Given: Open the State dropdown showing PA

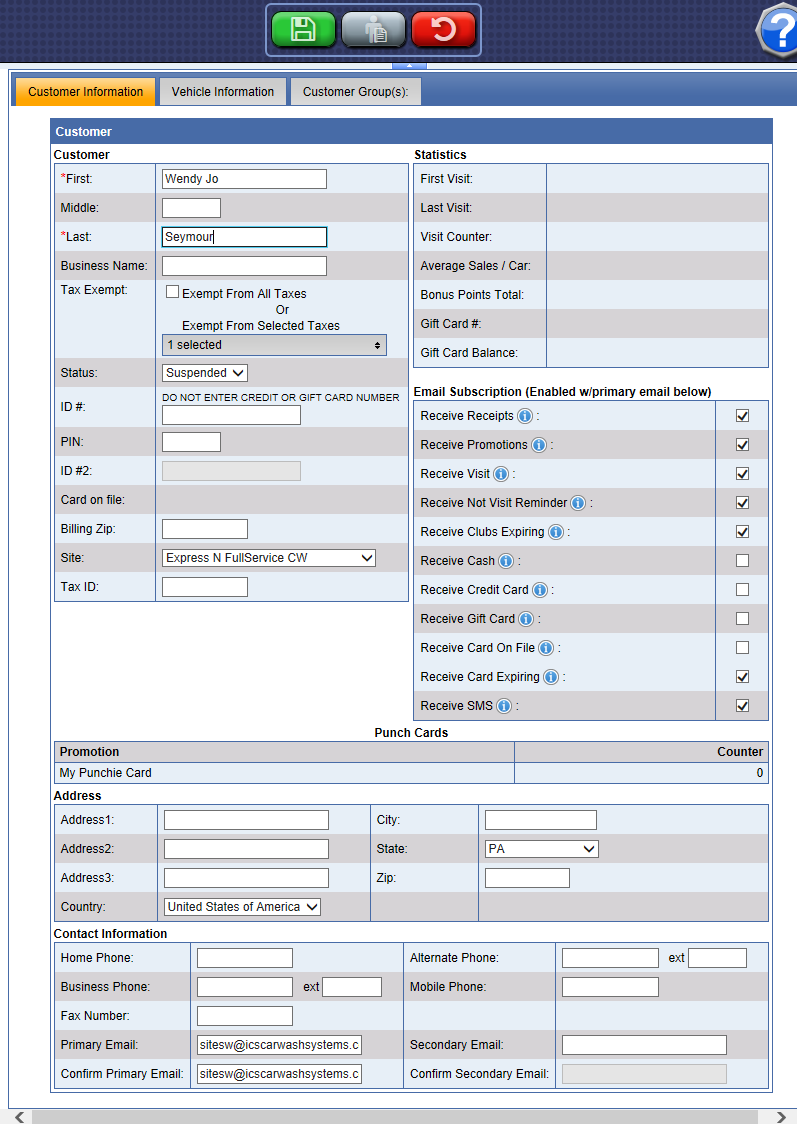Looking at the screenshot, I should (x=541, y=849).
